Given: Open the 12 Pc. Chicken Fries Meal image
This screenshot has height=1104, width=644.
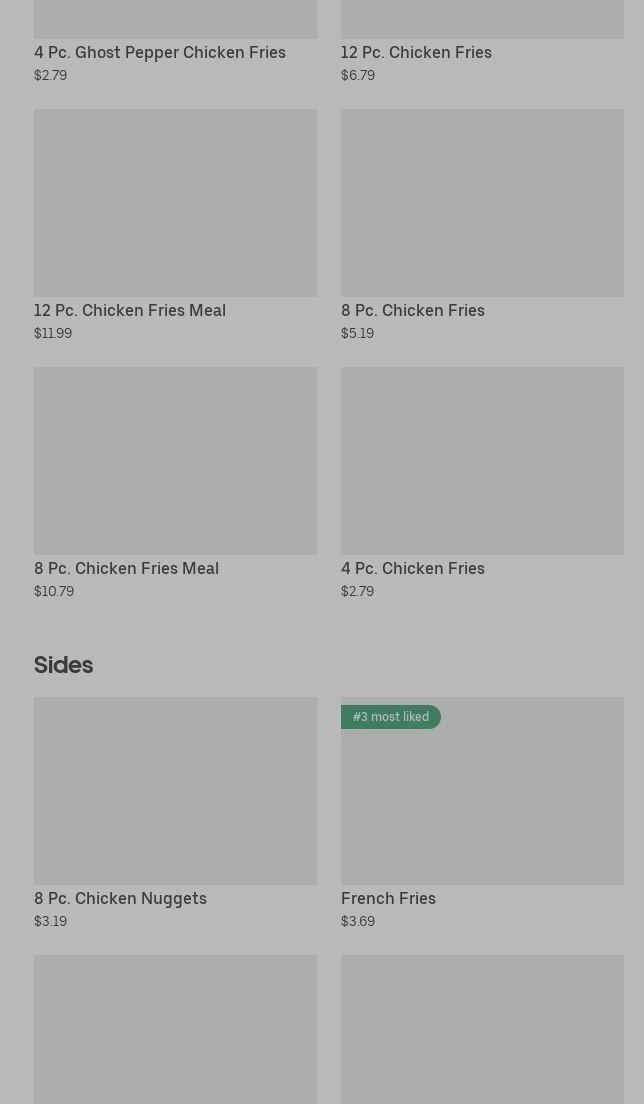Looking at the screenshot, I should tap(175, 202).
